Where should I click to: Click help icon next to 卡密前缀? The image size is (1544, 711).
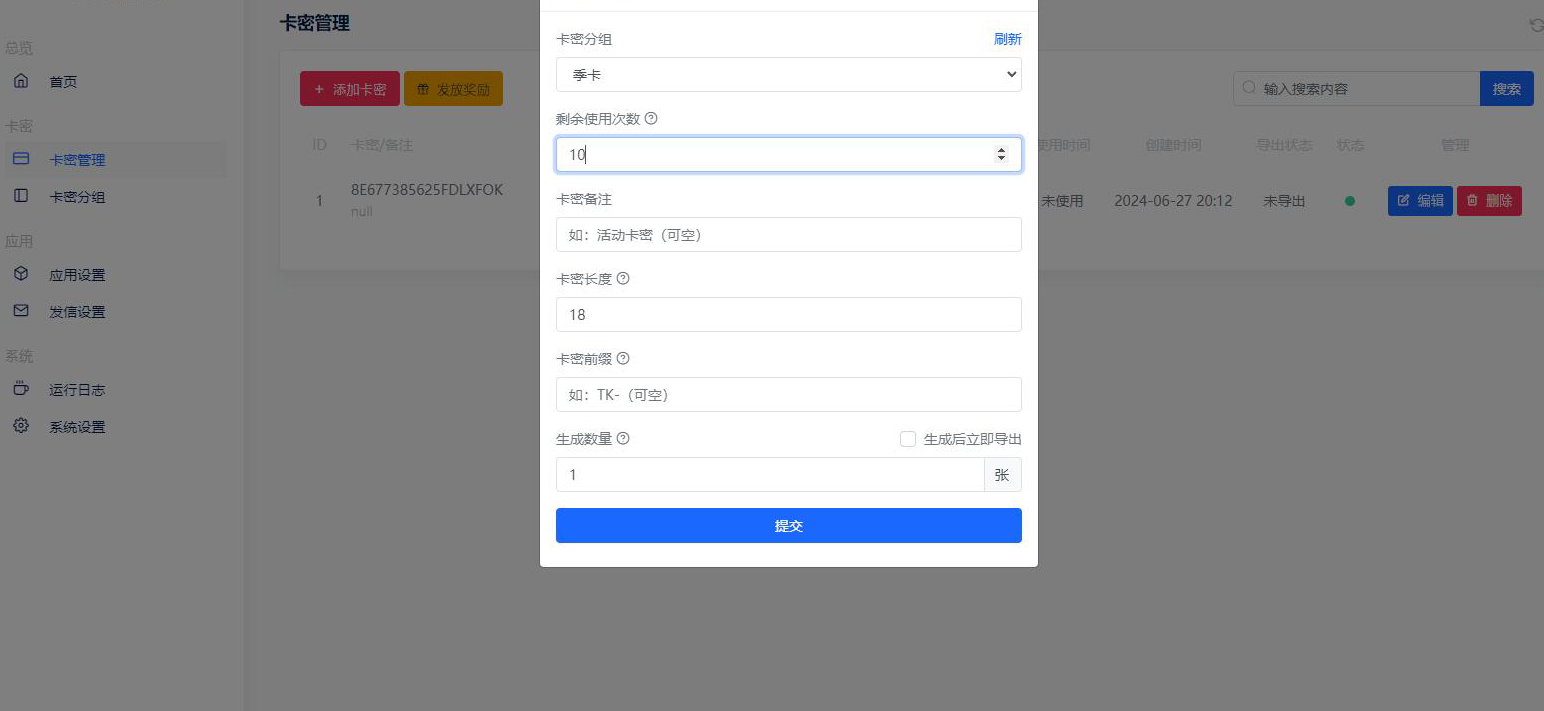[623, 358]
